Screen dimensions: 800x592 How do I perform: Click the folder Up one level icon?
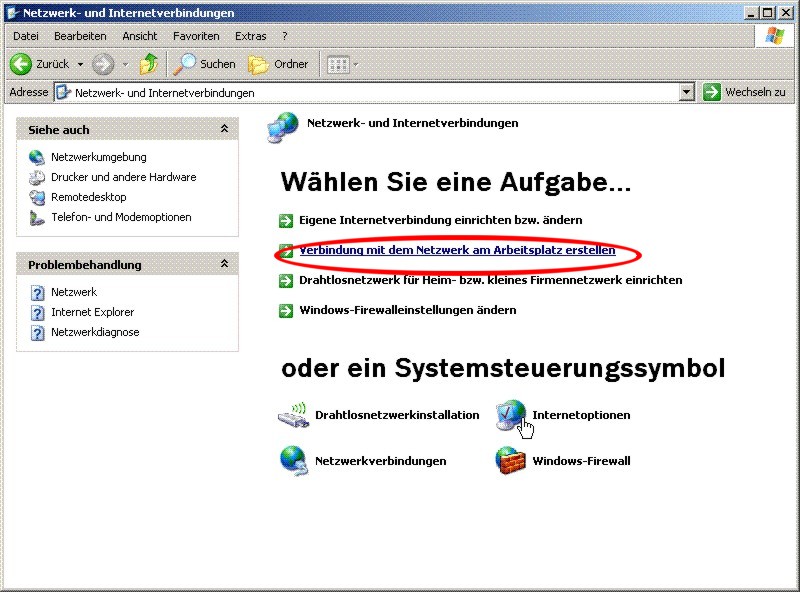coord(149,64)
